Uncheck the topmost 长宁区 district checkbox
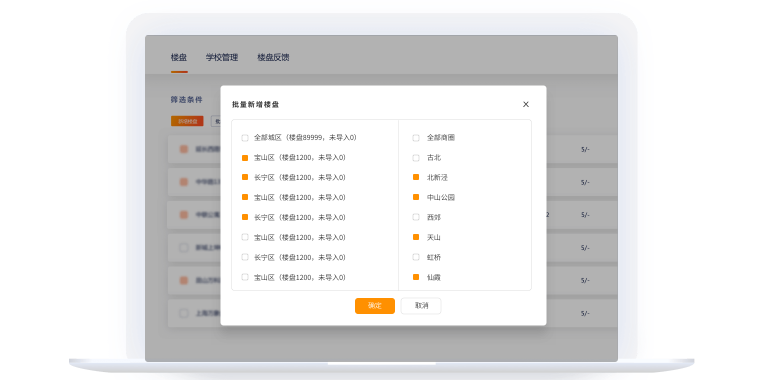 (245, 177)
